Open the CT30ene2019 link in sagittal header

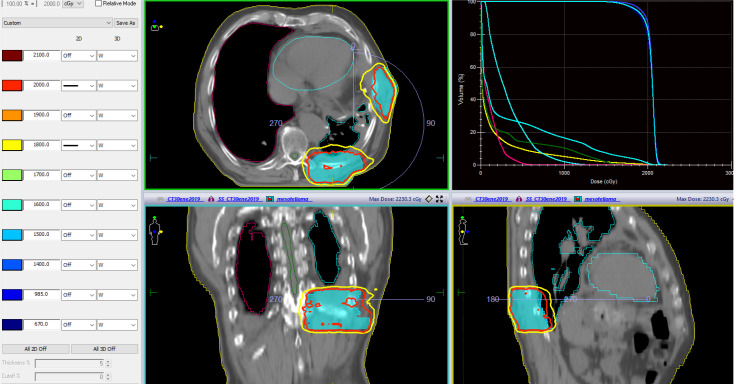[492, 199]
